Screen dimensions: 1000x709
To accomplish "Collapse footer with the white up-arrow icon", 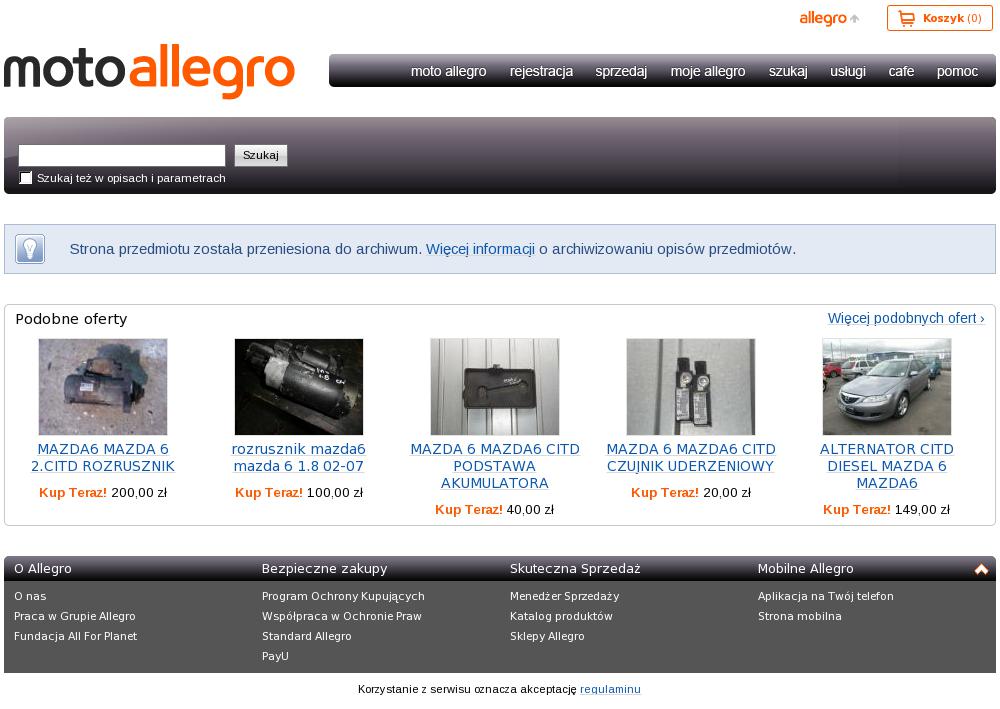I will tap(981, 569).
